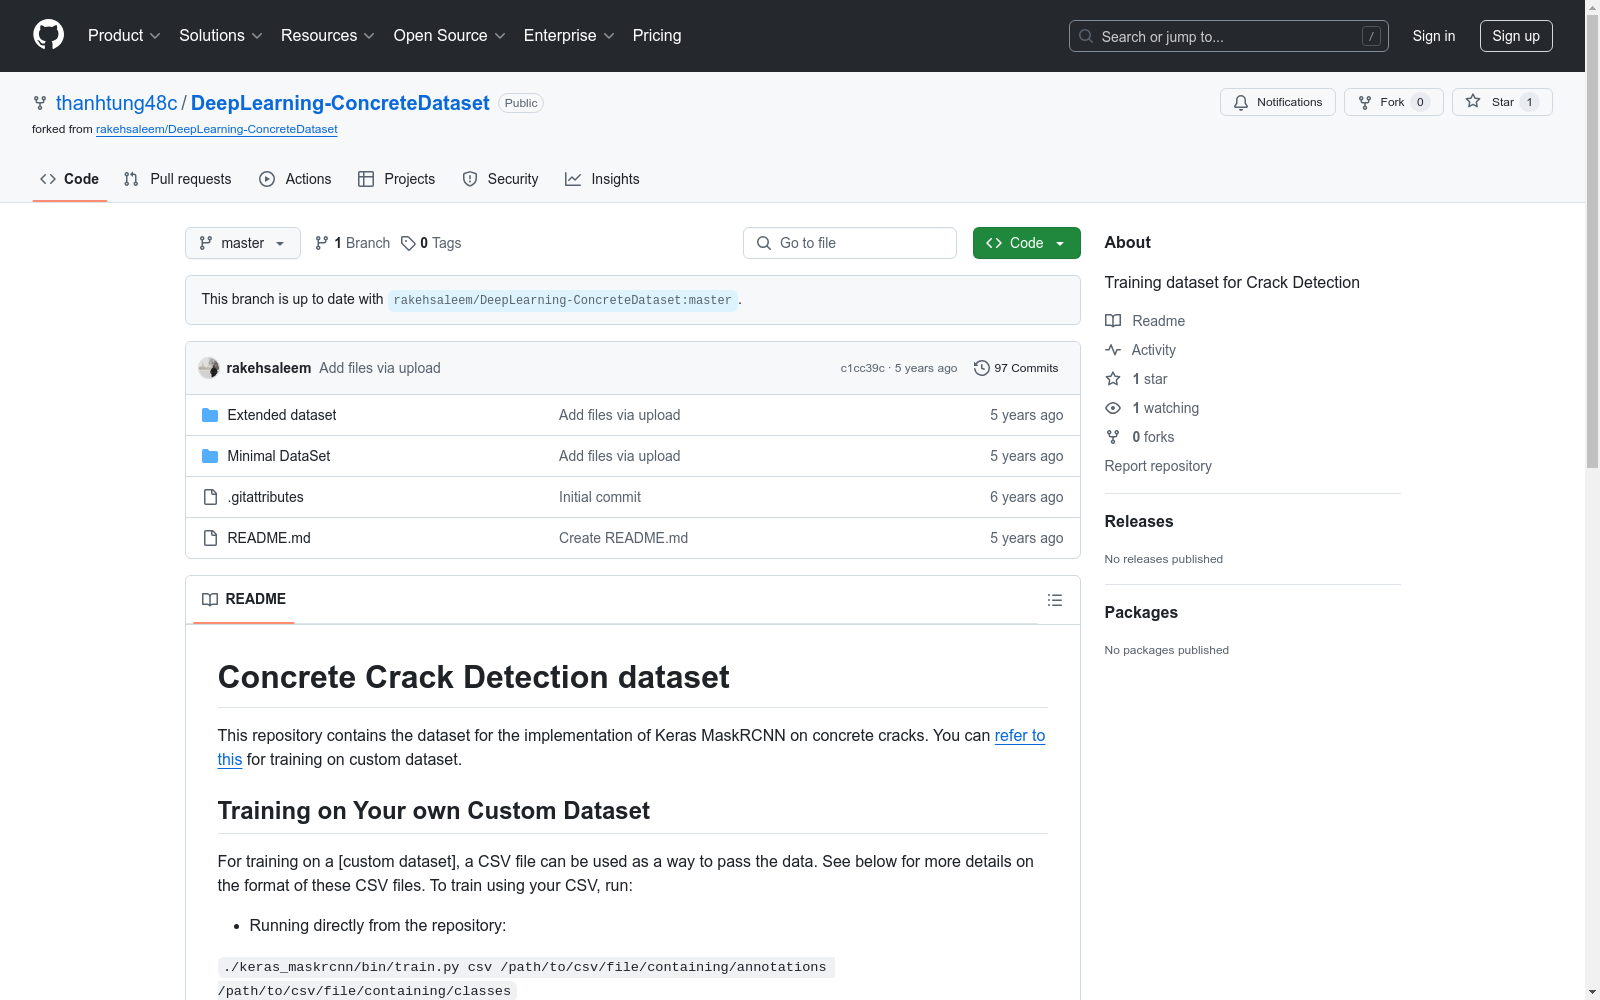Open the master branch selector
The width and height of the screenshot is (1600, 1000).
(x=243, y=243)
